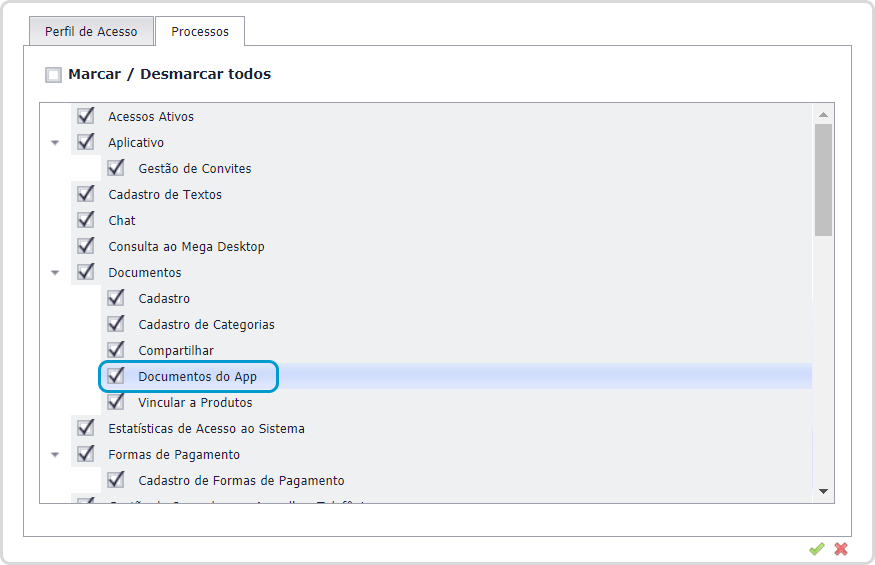The width and height of the screenshot is (875, 565).
Task: Collapse the Formas de Pagamento node
Action: (55, 455)
